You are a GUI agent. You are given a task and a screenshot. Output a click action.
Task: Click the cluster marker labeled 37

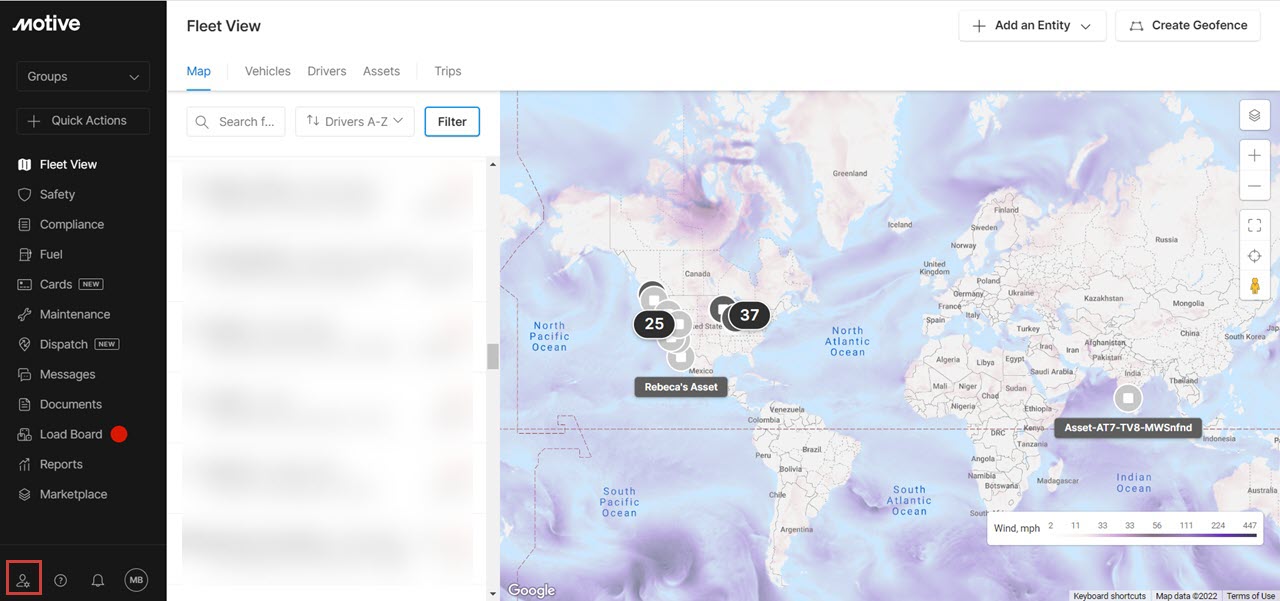[749, 316]
